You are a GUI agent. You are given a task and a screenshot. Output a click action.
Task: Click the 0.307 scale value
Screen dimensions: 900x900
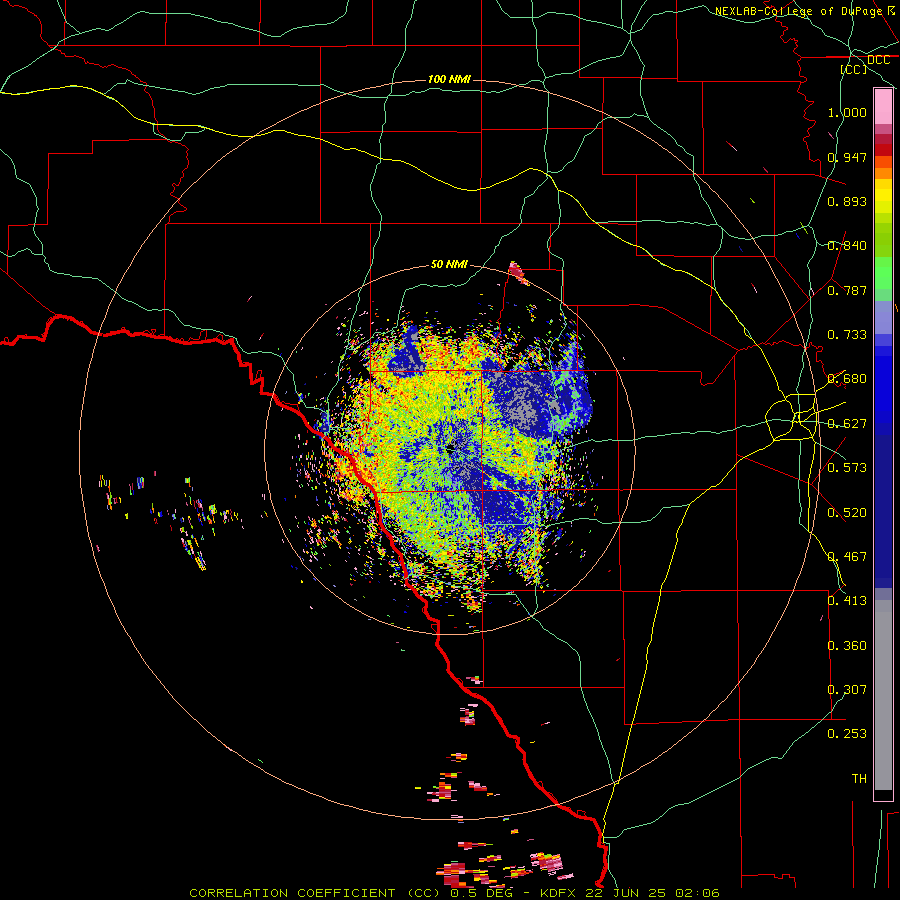[847, 690]
